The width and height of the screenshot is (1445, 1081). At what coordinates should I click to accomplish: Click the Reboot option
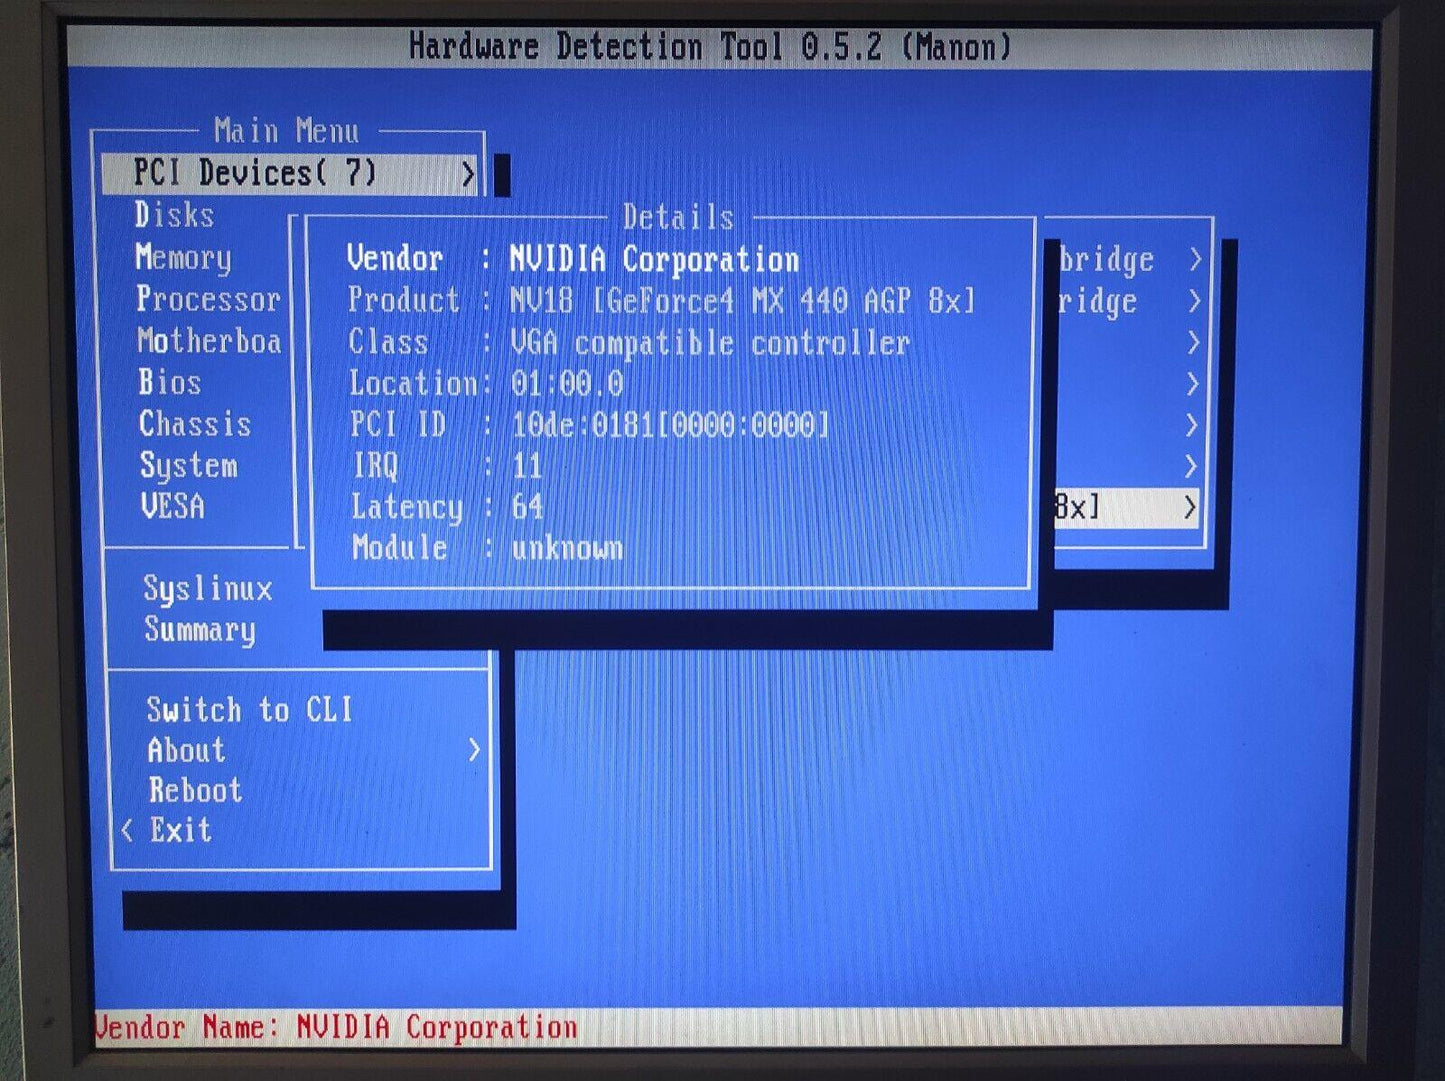tap(196, 790)
